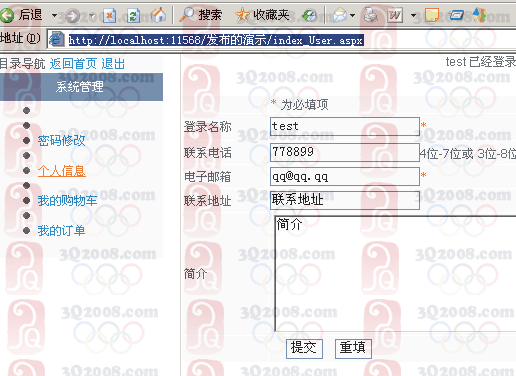The width and height of the screenshot is (516, 376).
Task: Go to the Home page icon
Action: point(158,15)
